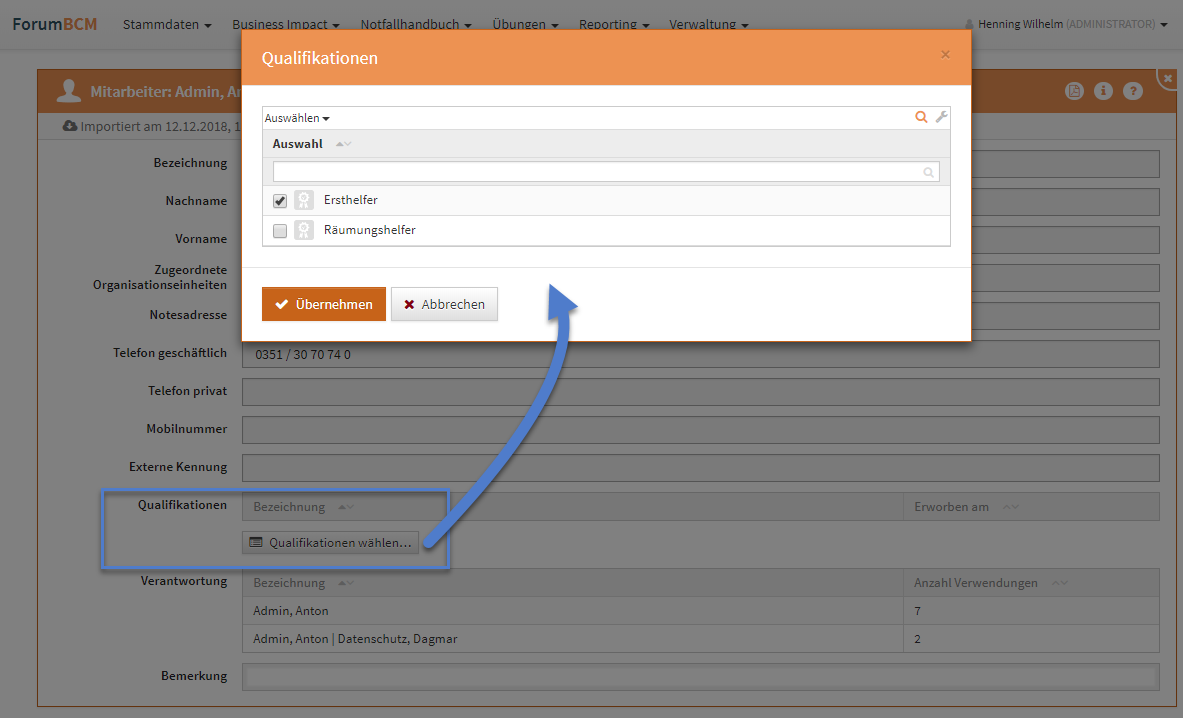Screen dimensions: 1183x718
Task: Click the Übernehmen button
Action: click(323, 305)
